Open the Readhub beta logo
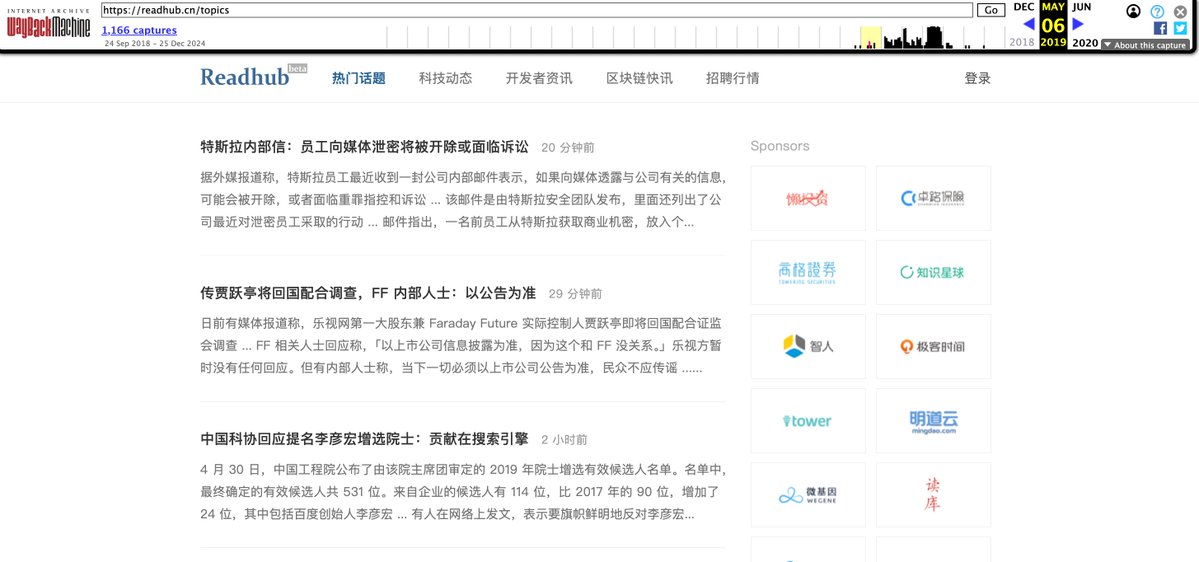 coord(253,76)
